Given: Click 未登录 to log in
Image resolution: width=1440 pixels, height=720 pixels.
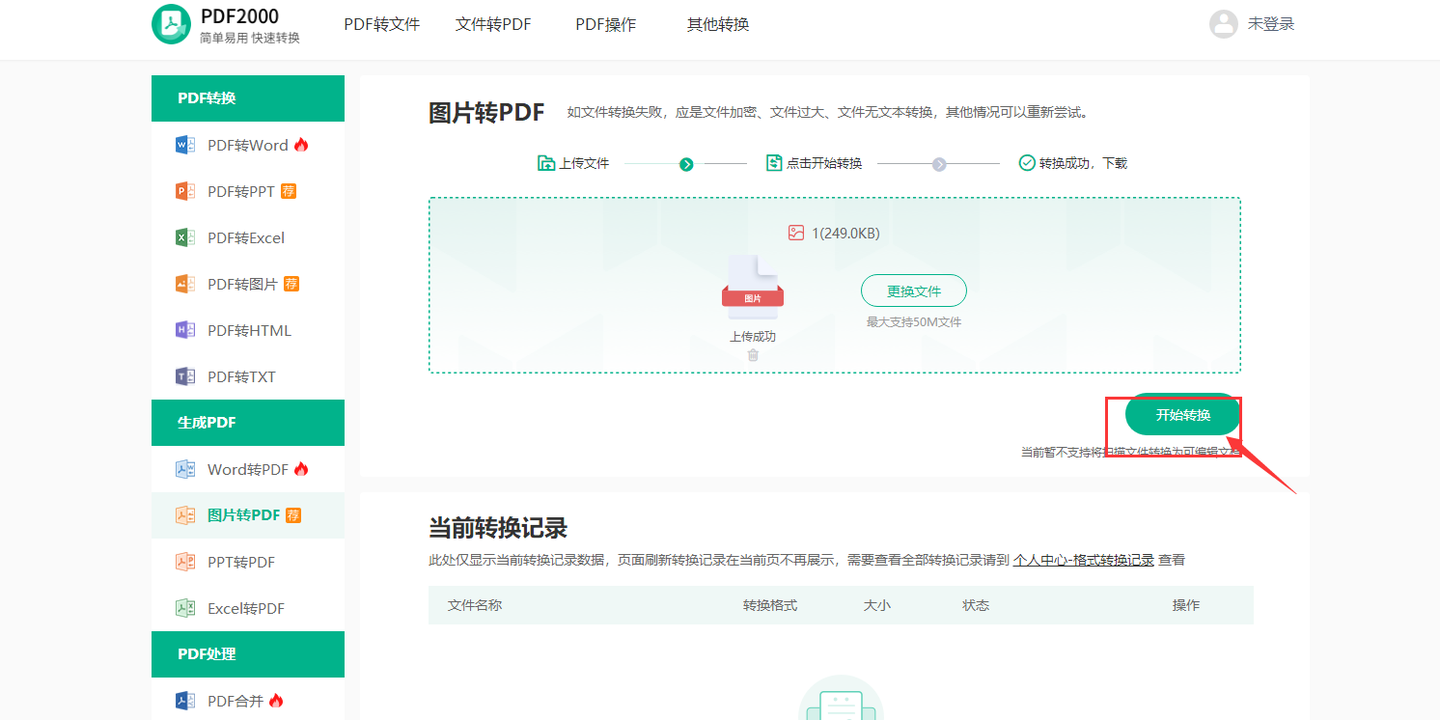Looking at the screenshot, I should pyautogui.click(x=1271, y=24).
